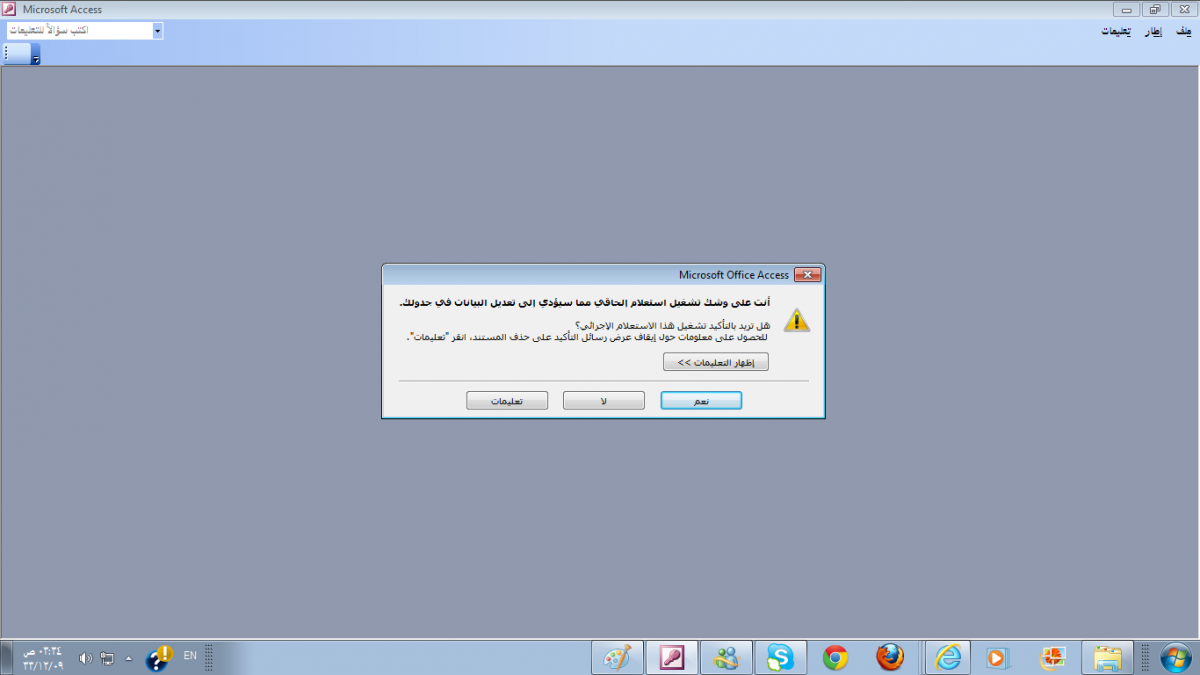Launch Firefox from the taskbar

(x=889, y=657)
